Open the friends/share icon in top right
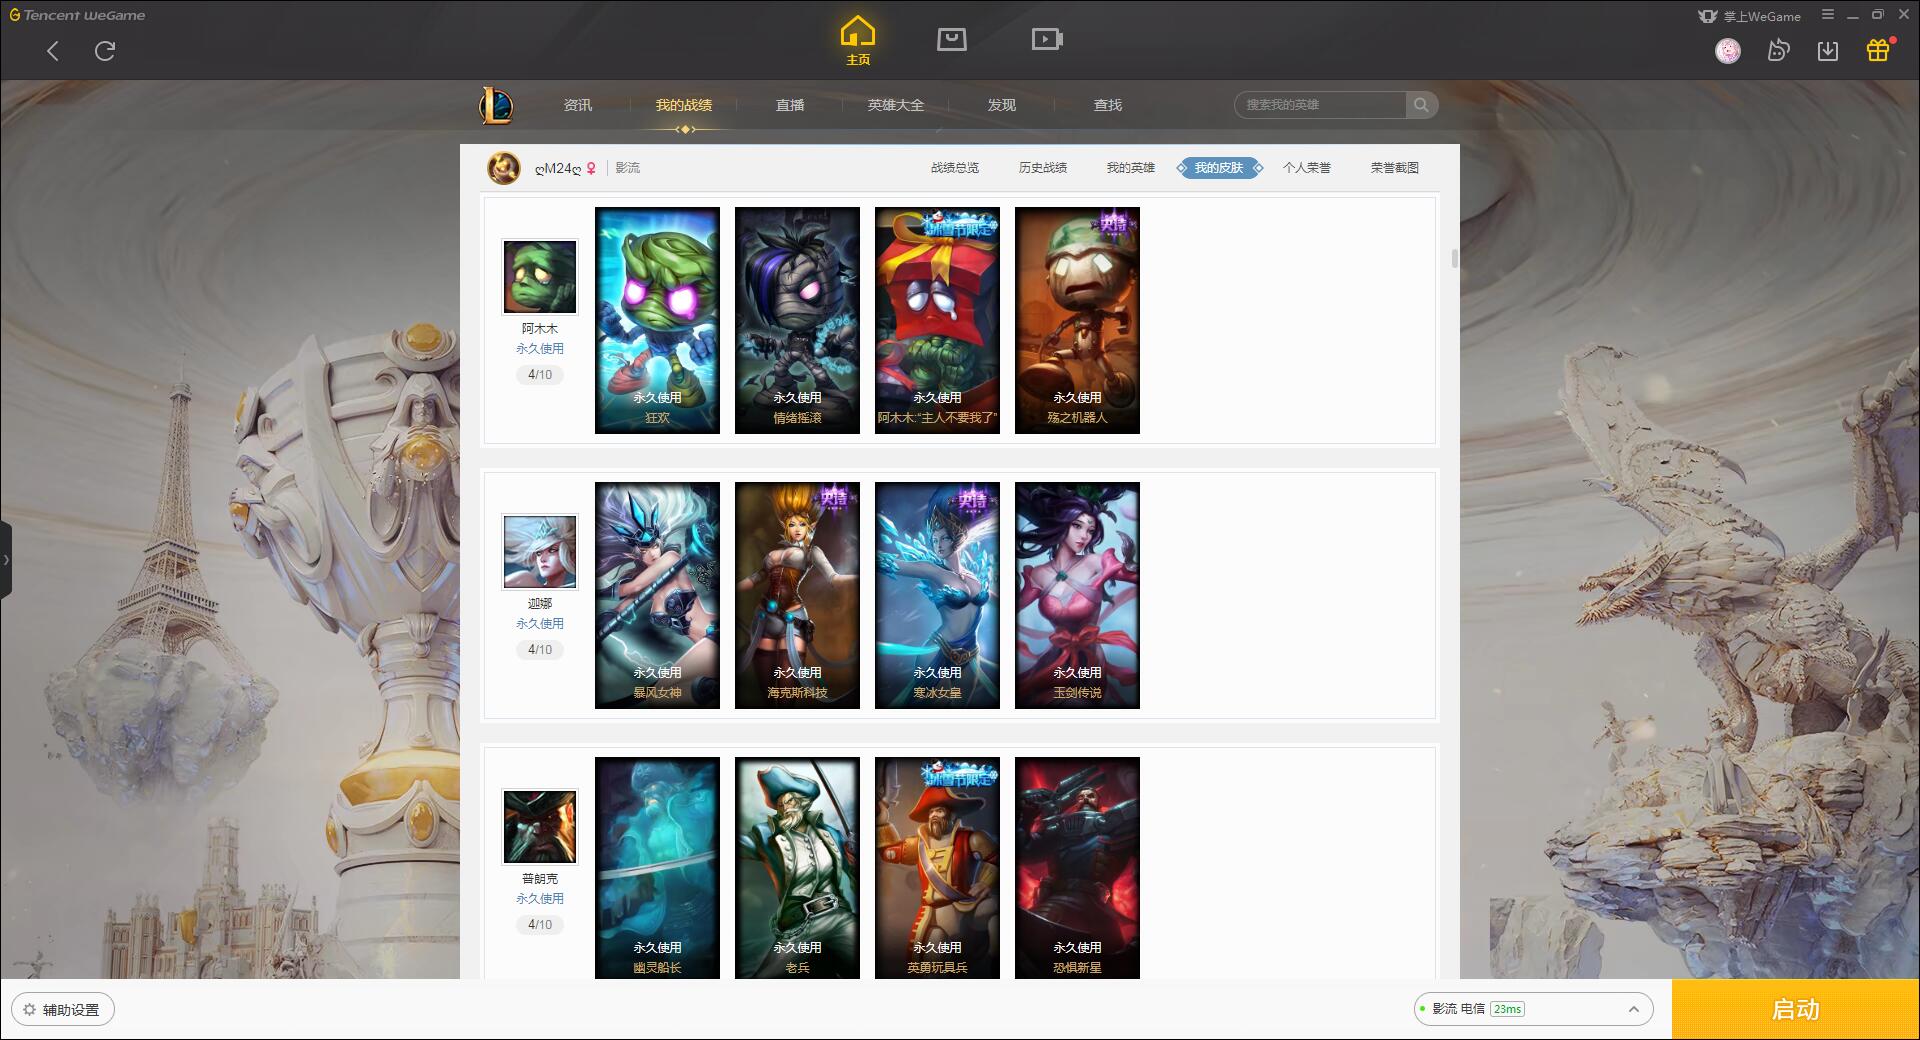 click(x=1778, y=50)
